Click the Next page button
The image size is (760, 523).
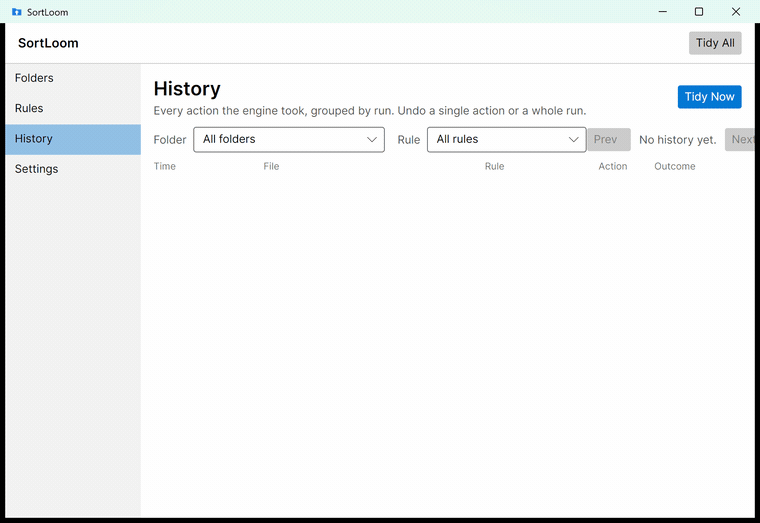click(740, 140)
